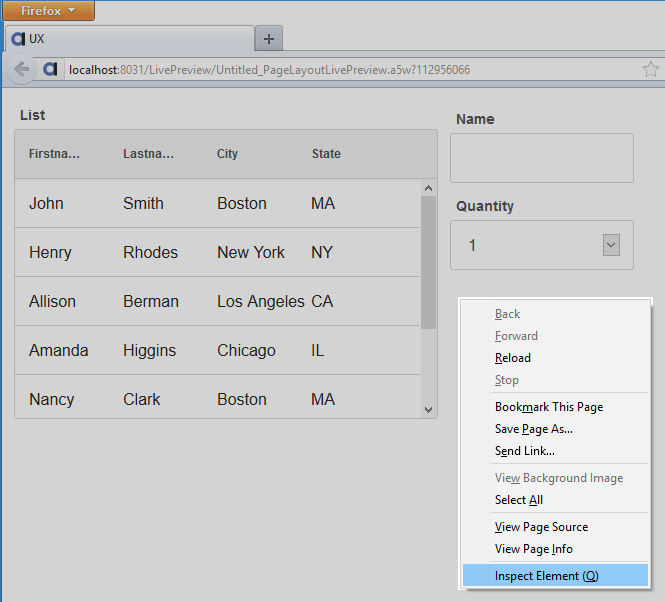Select the UX browser tab

click(130, 39)
